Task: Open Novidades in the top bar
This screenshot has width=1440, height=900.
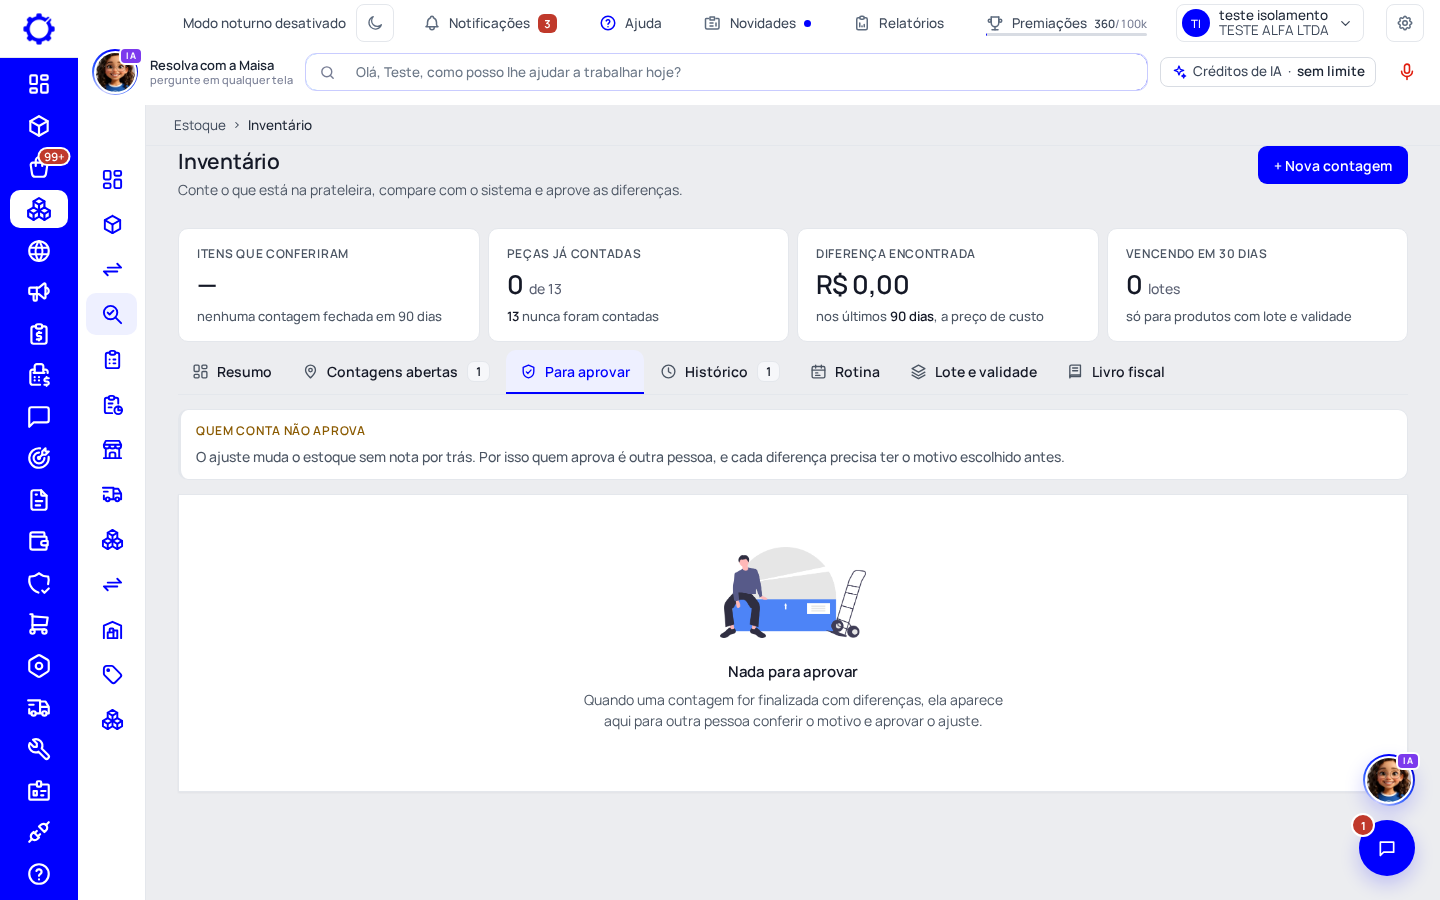Action: pyautogui.click(x=758, y=23)
